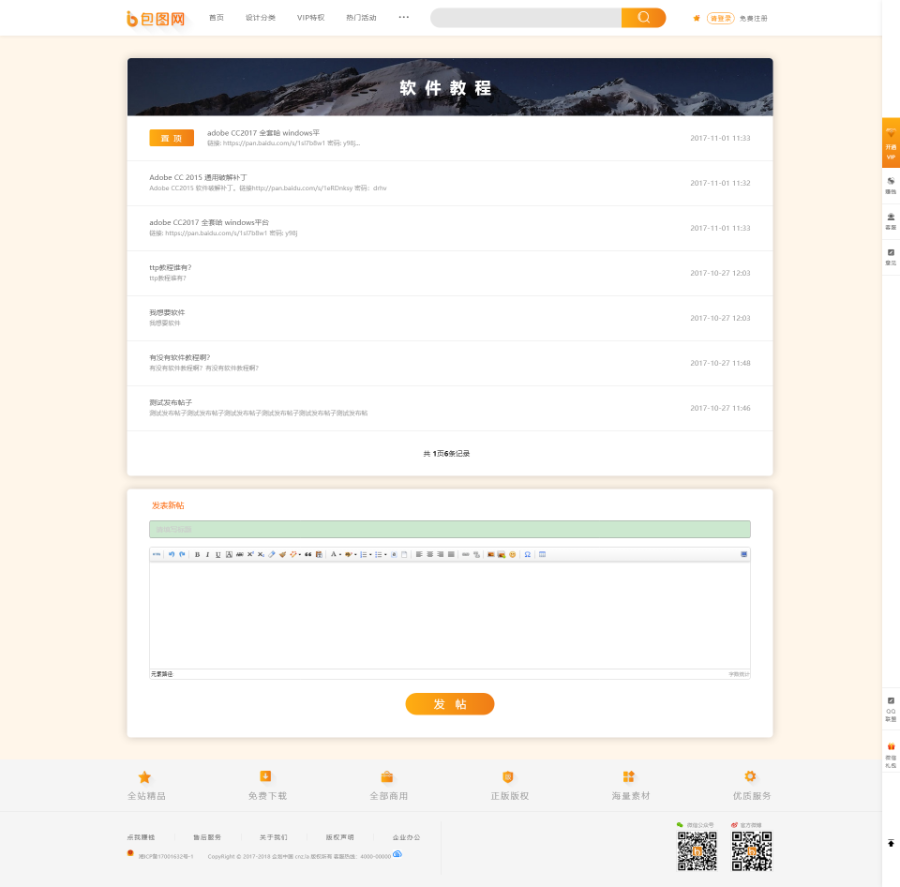Image resolution: width=900 pixels, height=887 pixels.
Task: Align text right in editor
Action: coord(440,555)
